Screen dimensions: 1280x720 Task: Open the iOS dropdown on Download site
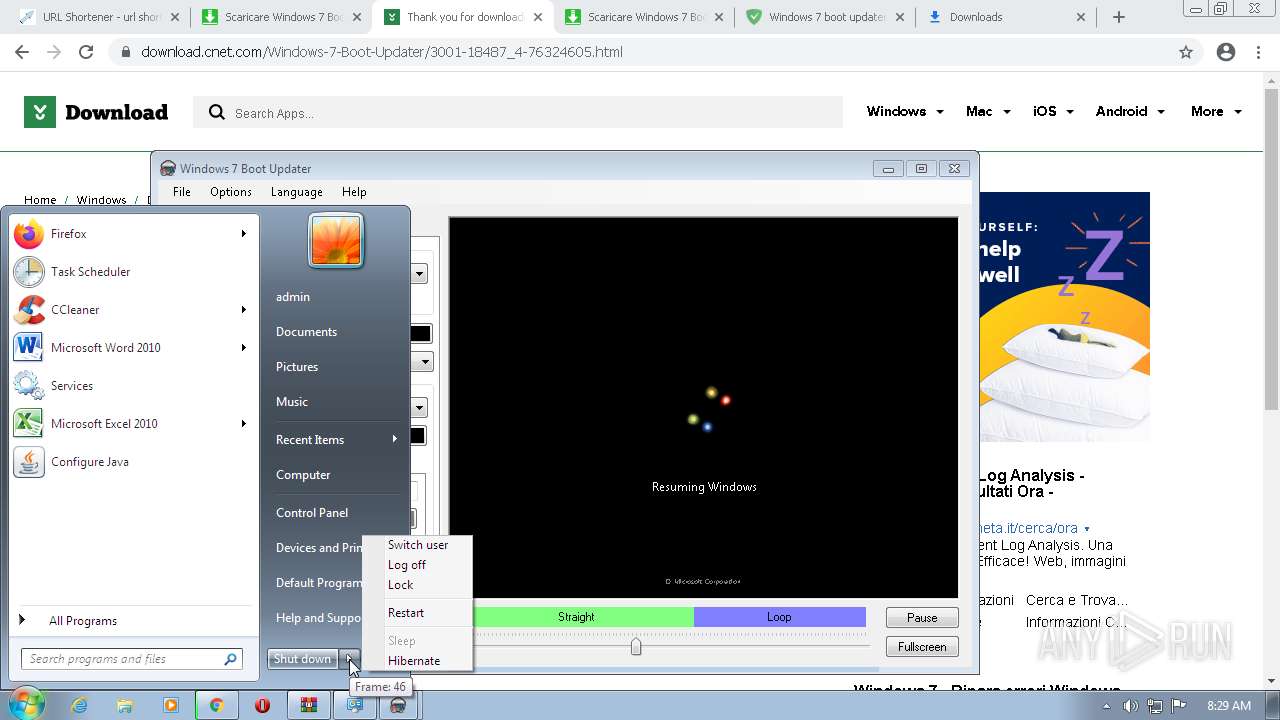[1053, 112]
